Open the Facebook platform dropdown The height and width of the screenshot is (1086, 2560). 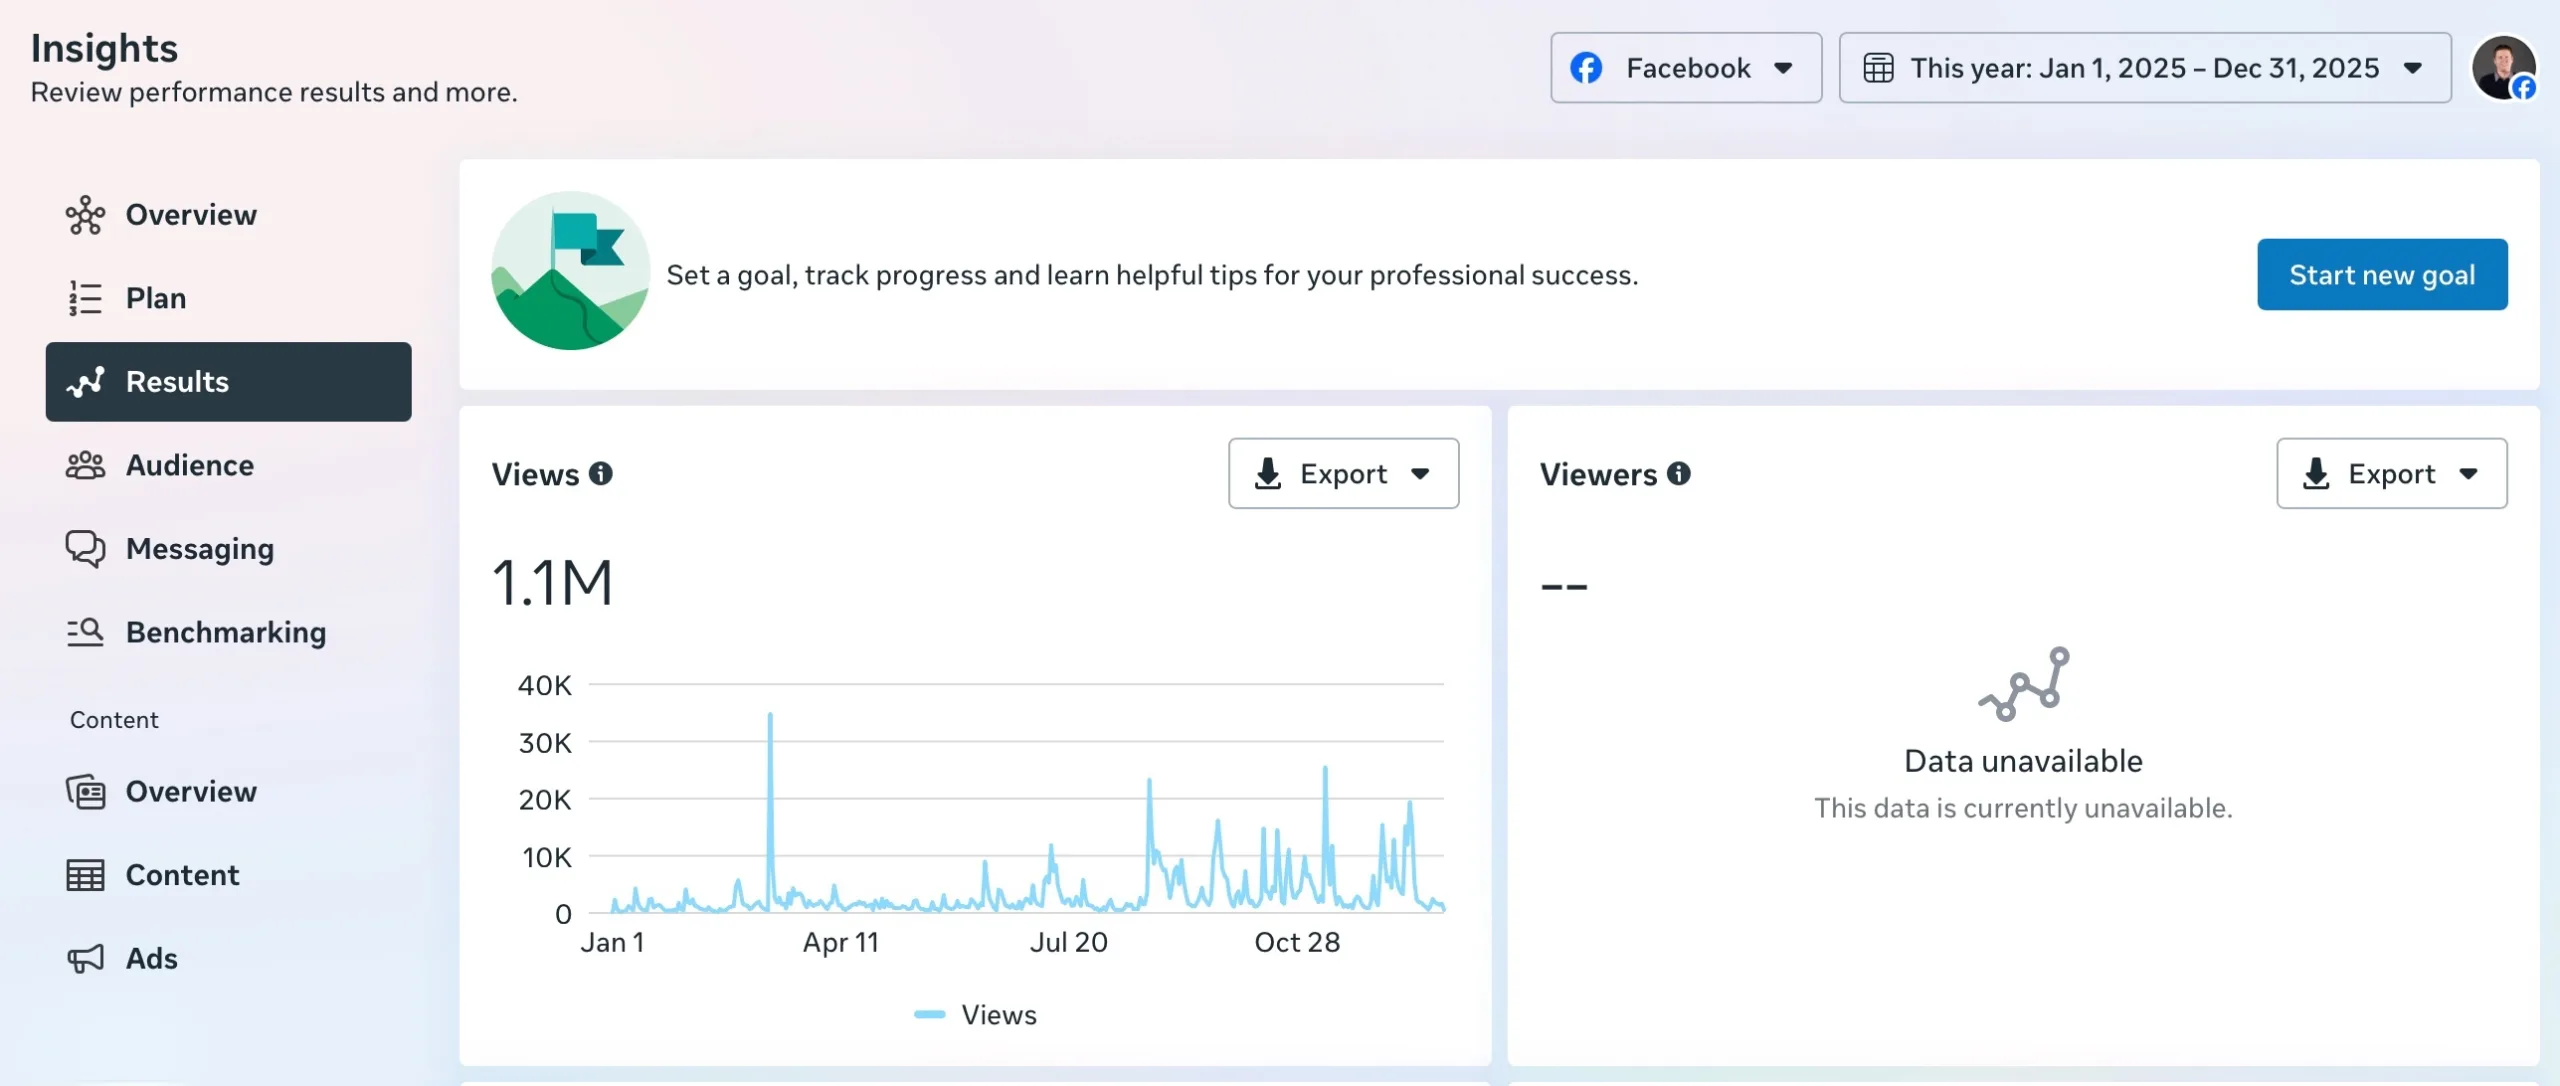tap(1685, 68)
